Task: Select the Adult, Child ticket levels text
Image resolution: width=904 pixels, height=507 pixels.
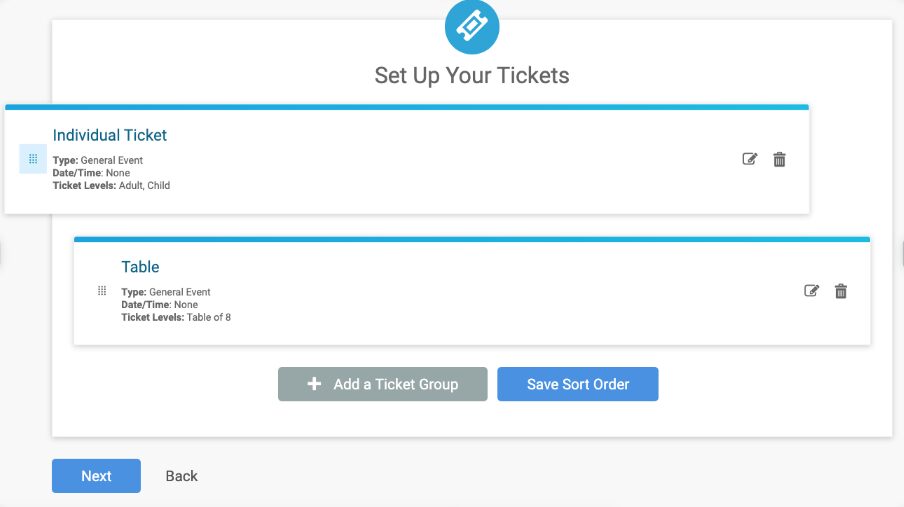Action: pyautogui.click(x=144, y=186)
